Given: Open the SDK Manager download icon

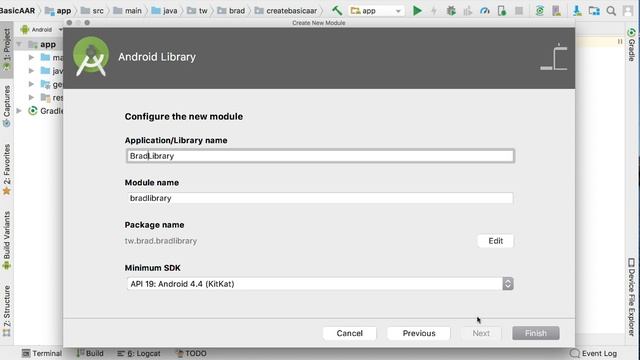Looking at the screenshot, I should coord(577,11).
